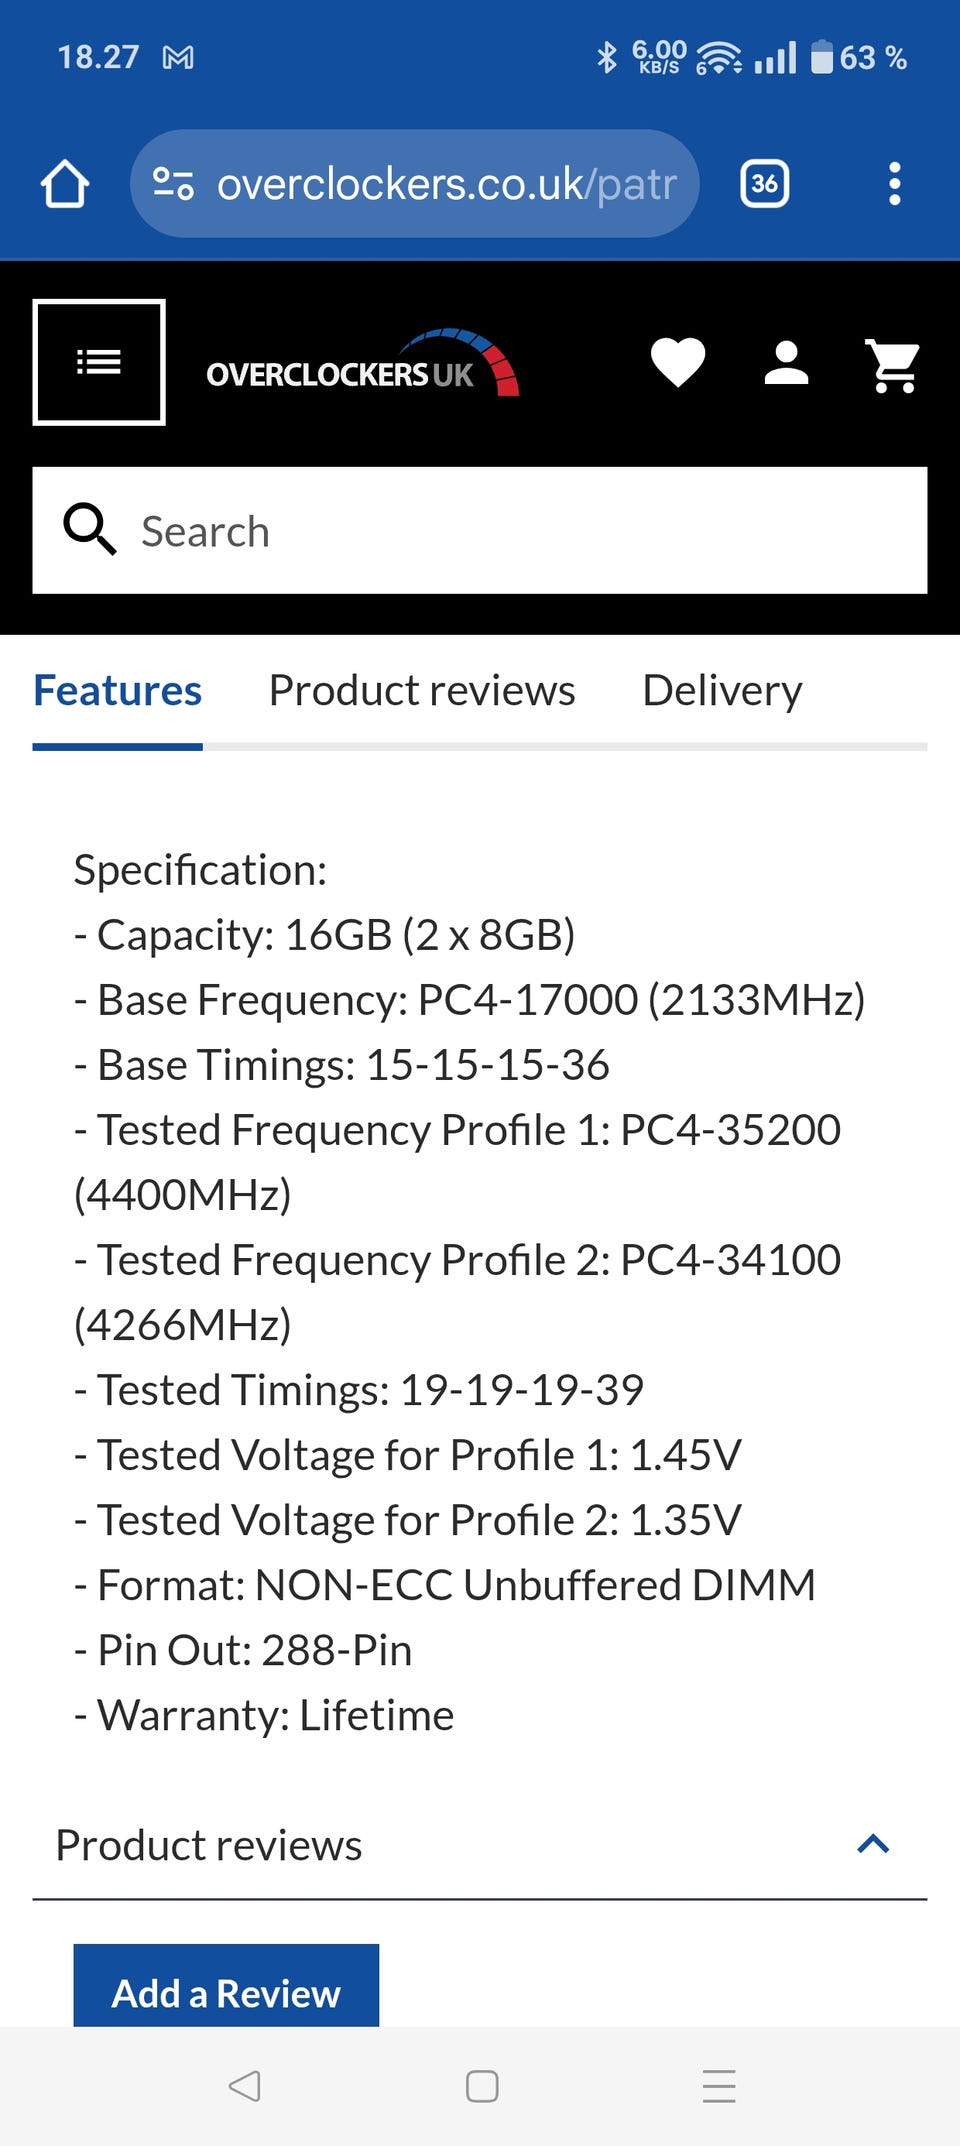960x2146 pixels.
Task: Tap the overclockers.co.uk address bar URL
Action: pyautogui.click(x=446, y=184)
